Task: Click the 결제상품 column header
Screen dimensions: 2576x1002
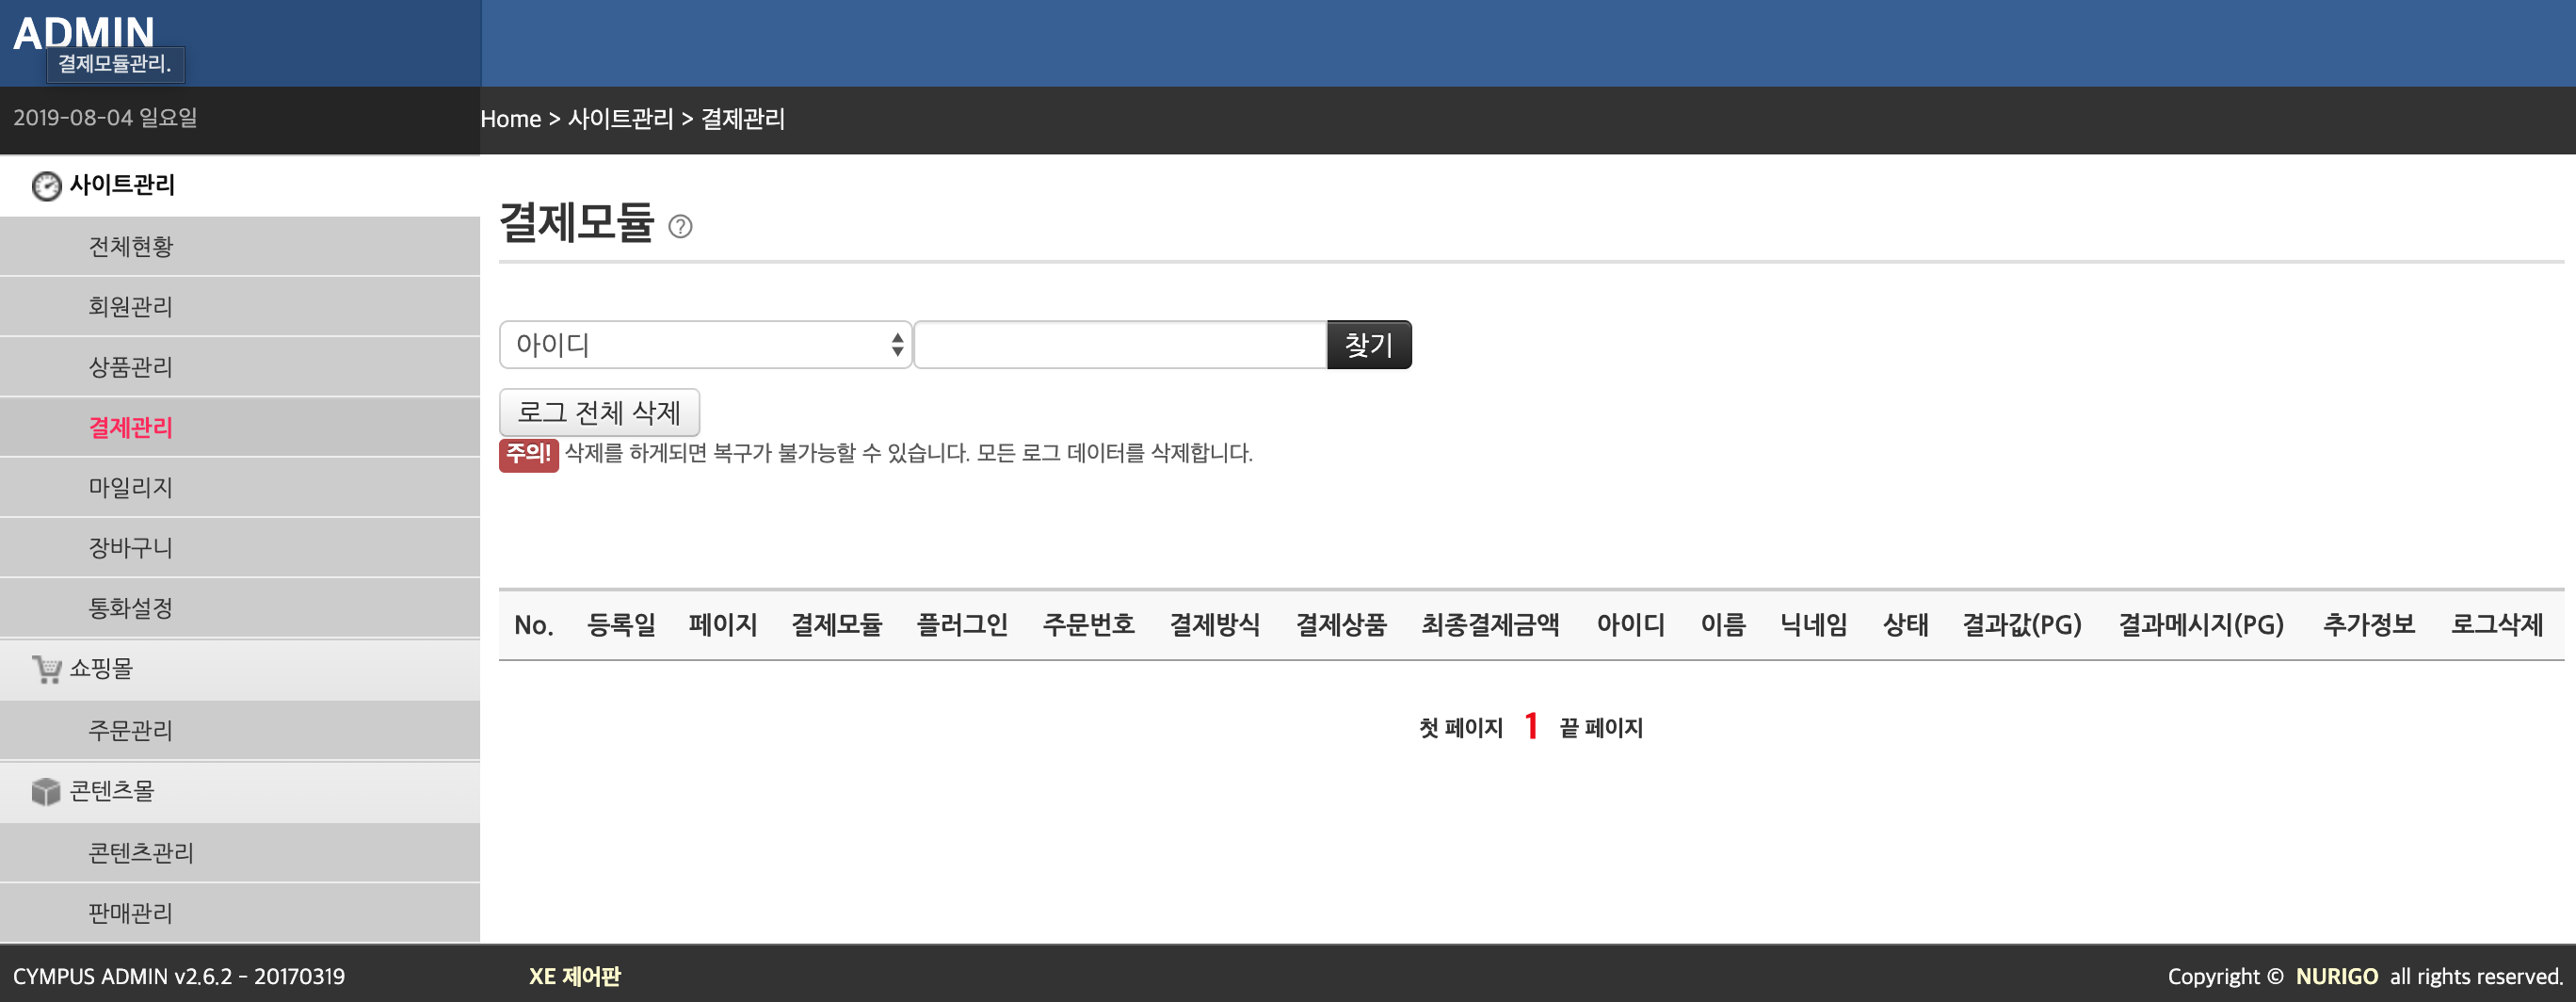Action: tap(1341, 625)
